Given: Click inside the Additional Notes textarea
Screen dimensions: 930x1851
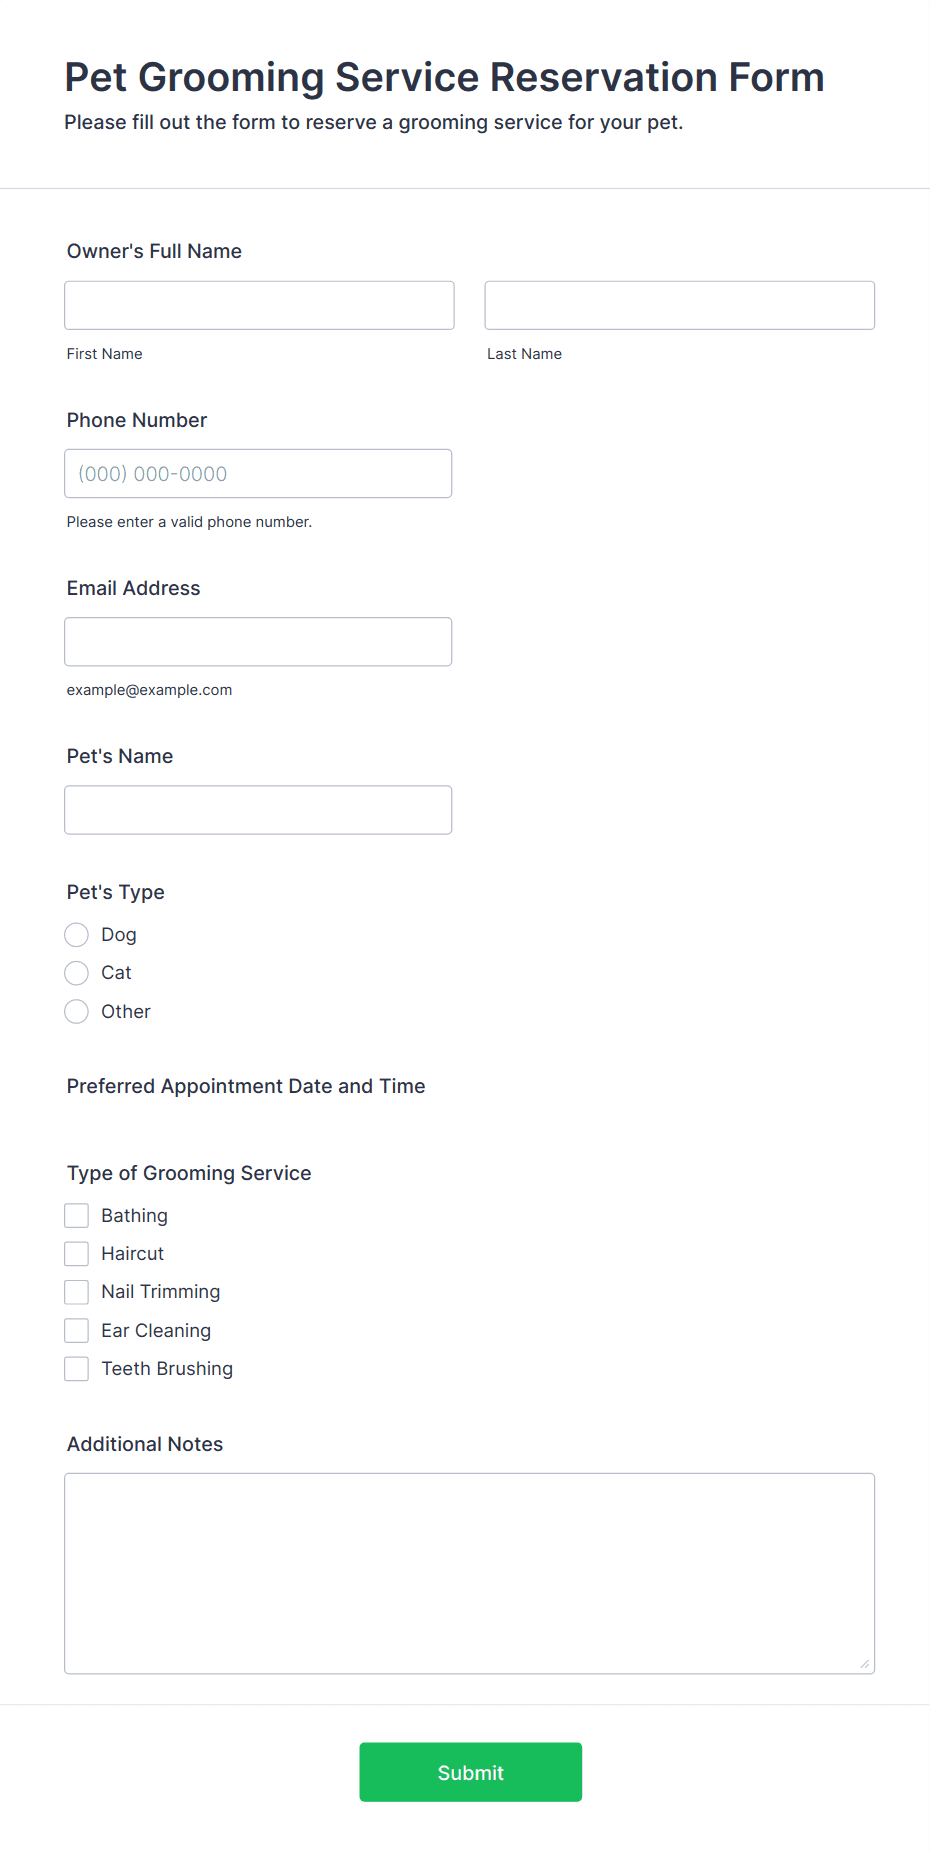Looking at the screenshot, I should pyautogui.click(x=469, y=1572).
